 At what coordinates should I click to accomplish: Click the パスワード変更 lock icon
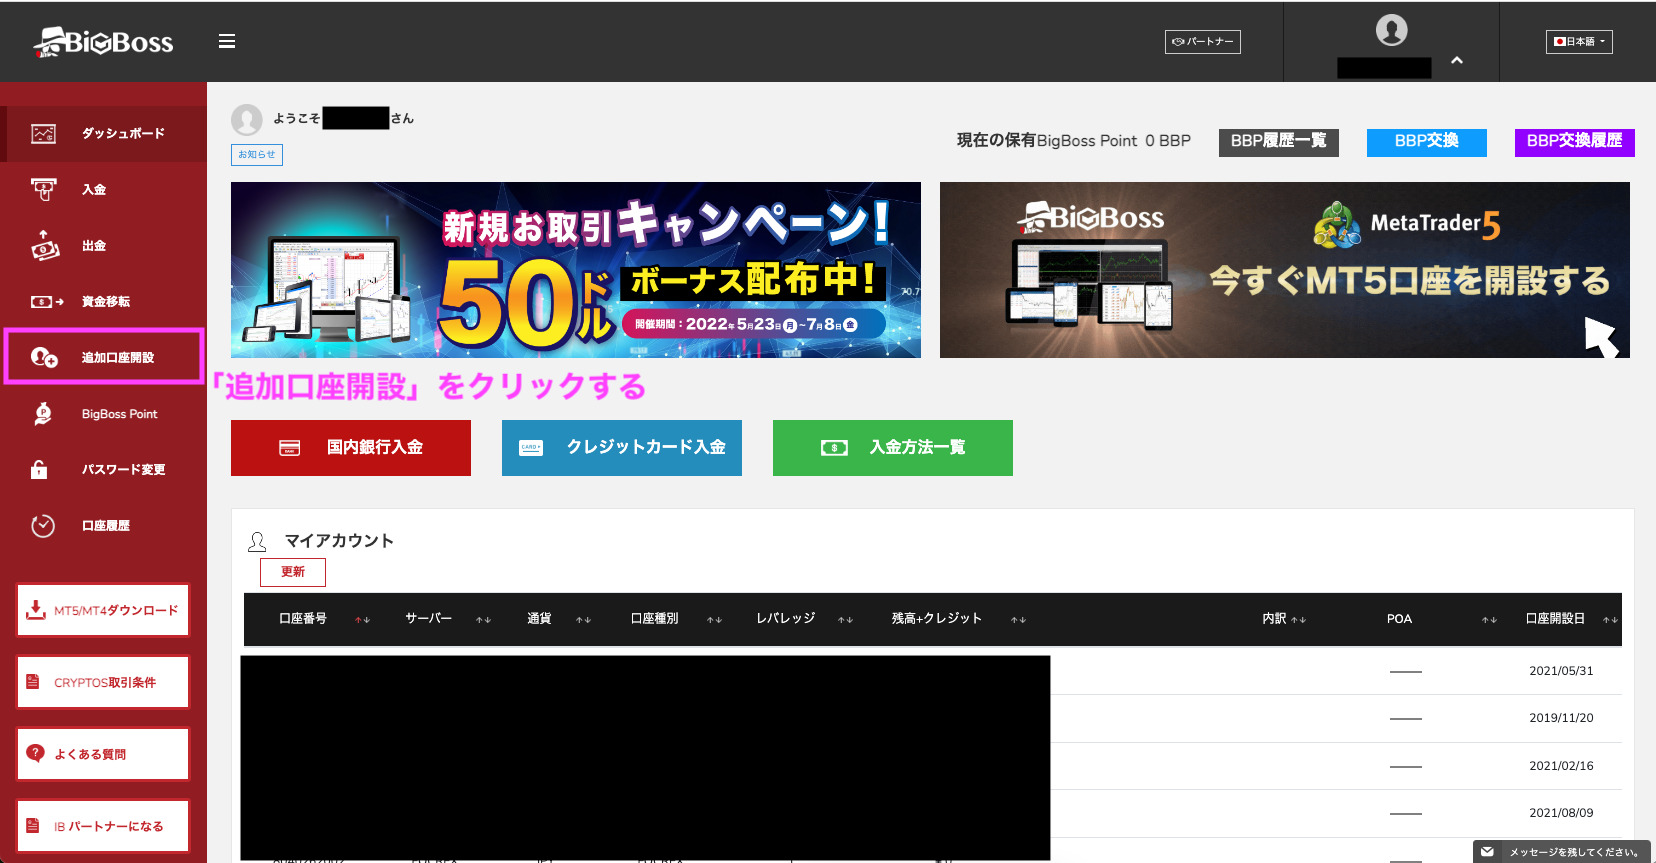(x=39, y=469)
